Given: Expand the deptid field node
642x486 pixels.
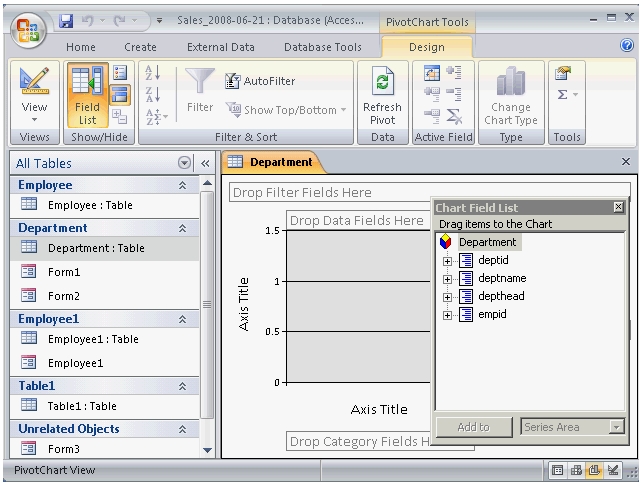Looking at the screenshot, I should click(x=447, y=261).
